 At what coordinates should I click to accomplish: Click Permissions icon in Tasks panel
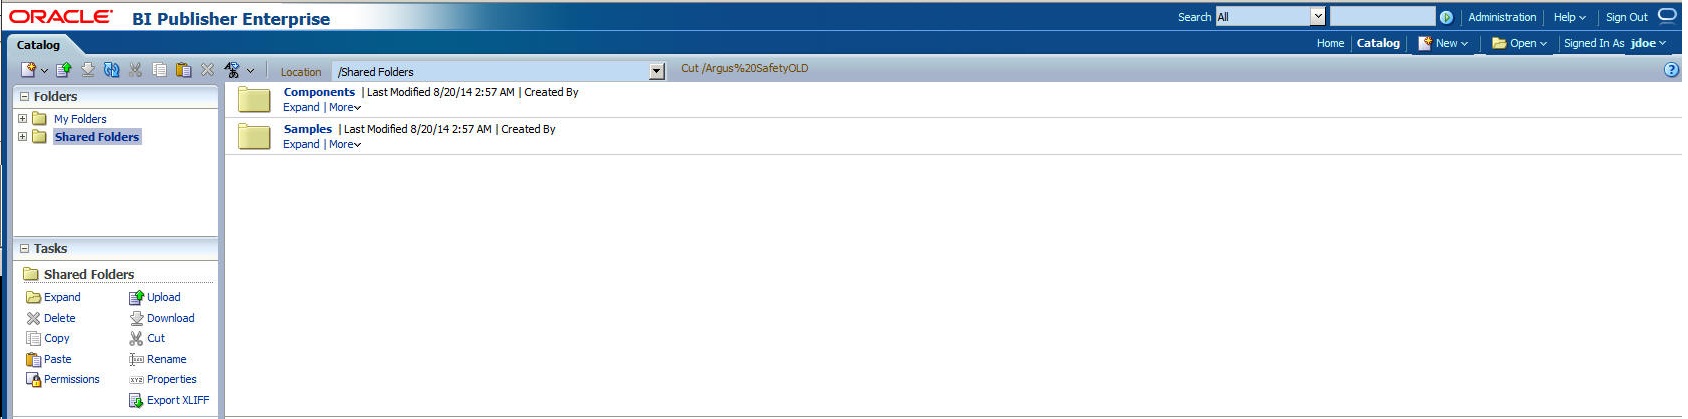tap(33, 379)
